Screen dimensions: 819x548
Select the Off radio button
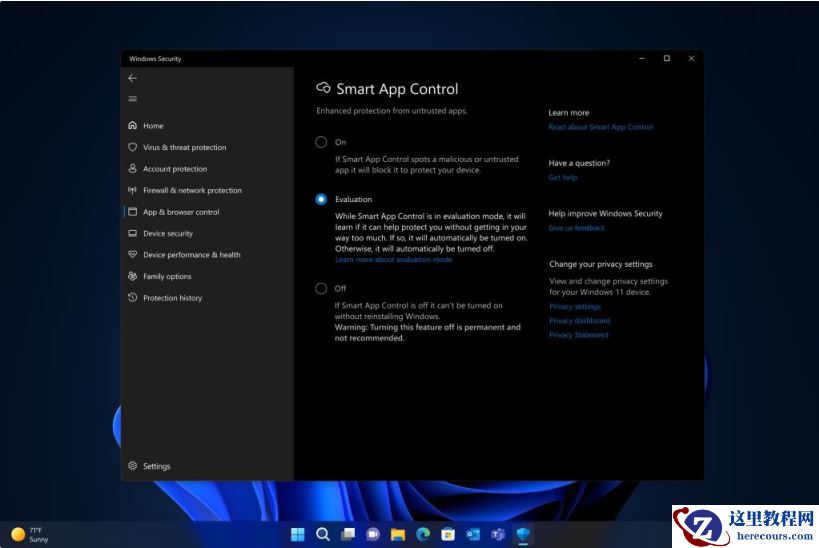[321, 288]
